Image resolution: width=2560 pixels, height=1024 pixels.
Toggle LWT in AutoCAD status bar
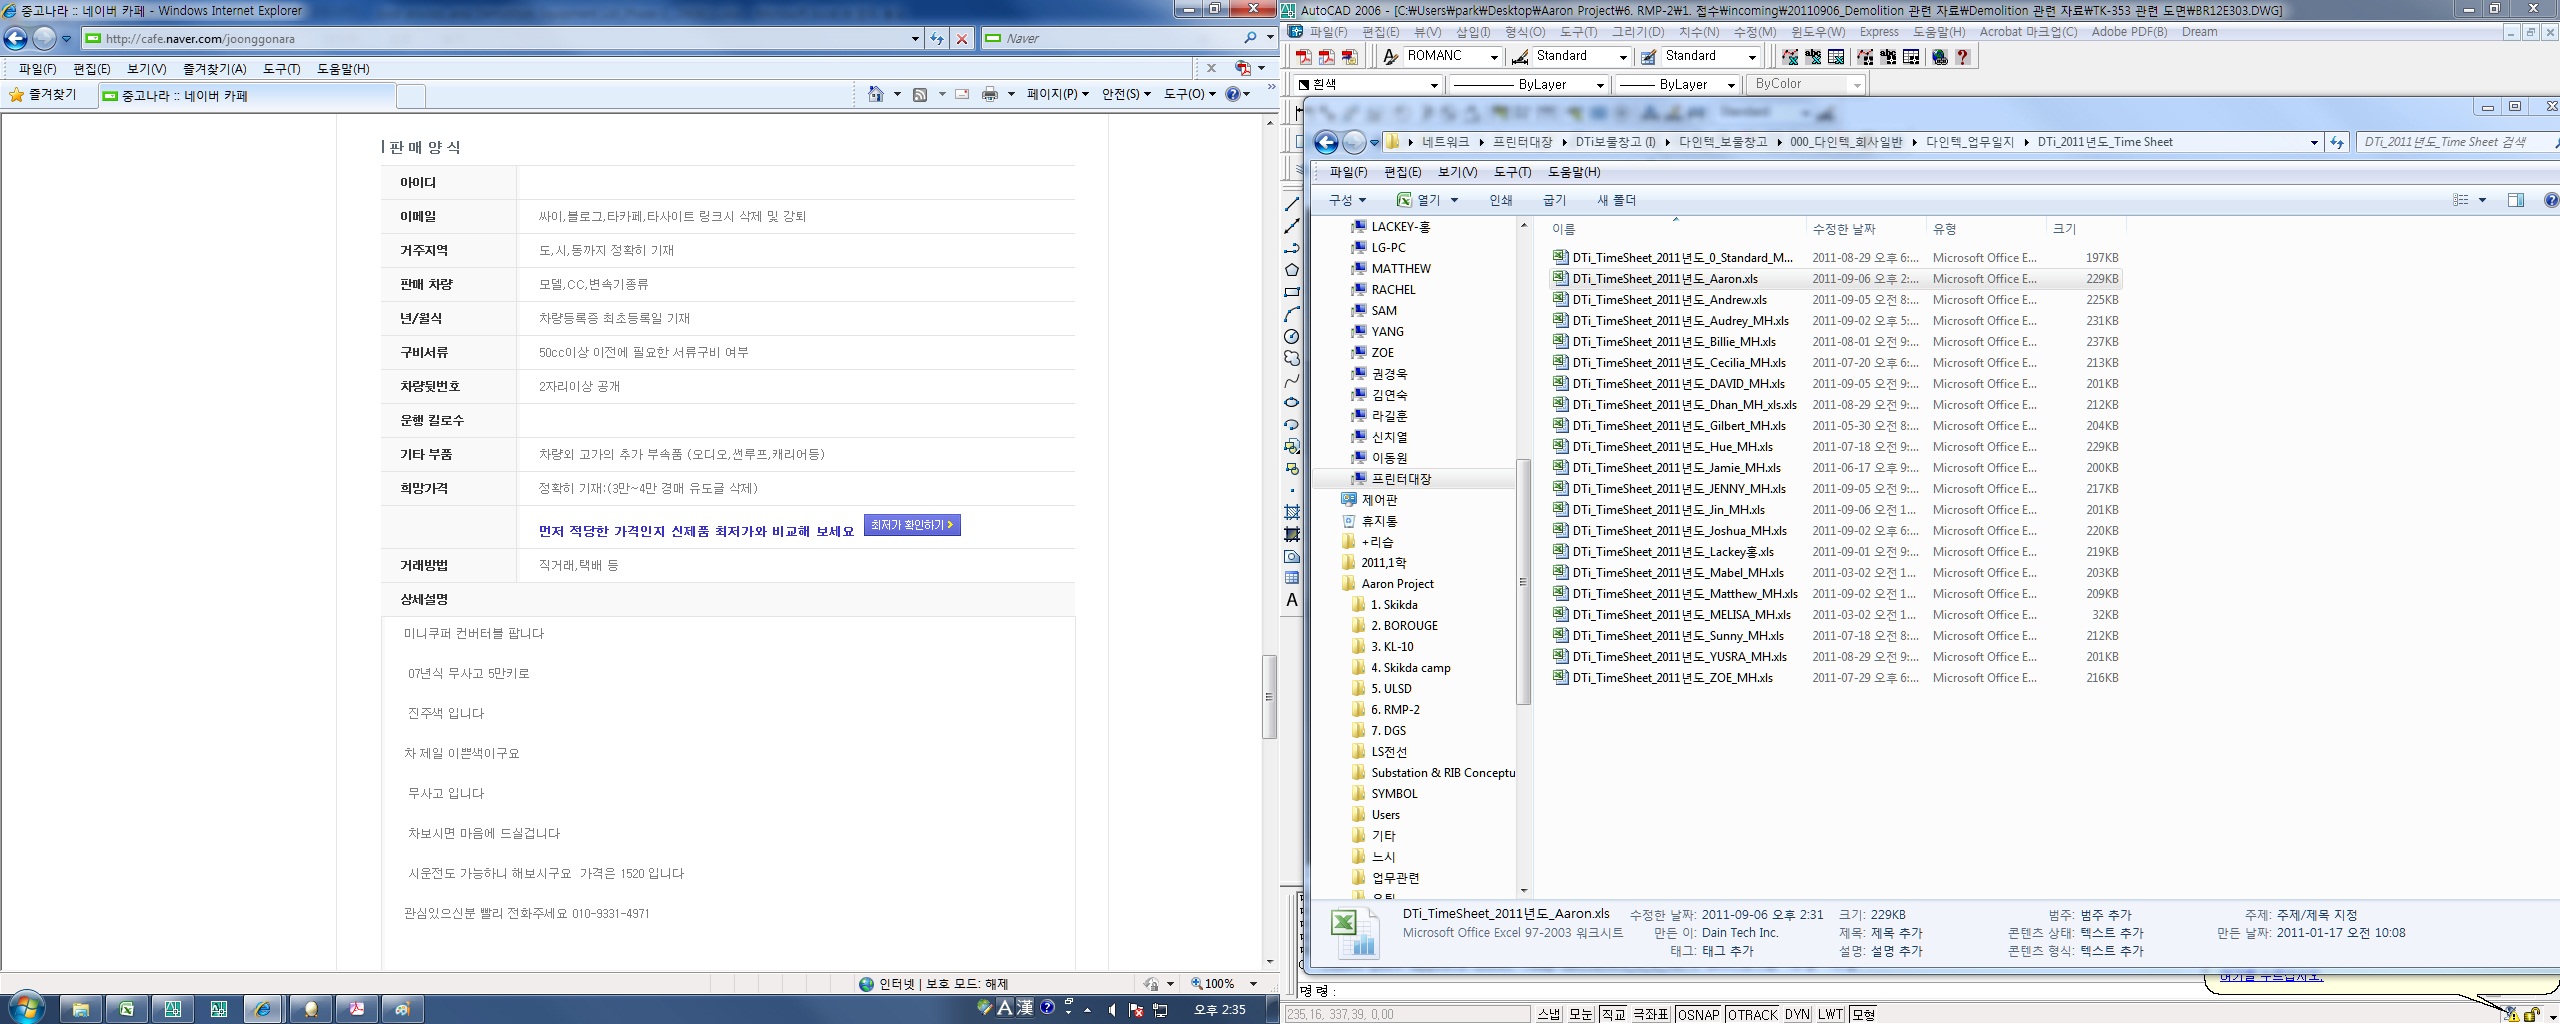point(1831,1014)
